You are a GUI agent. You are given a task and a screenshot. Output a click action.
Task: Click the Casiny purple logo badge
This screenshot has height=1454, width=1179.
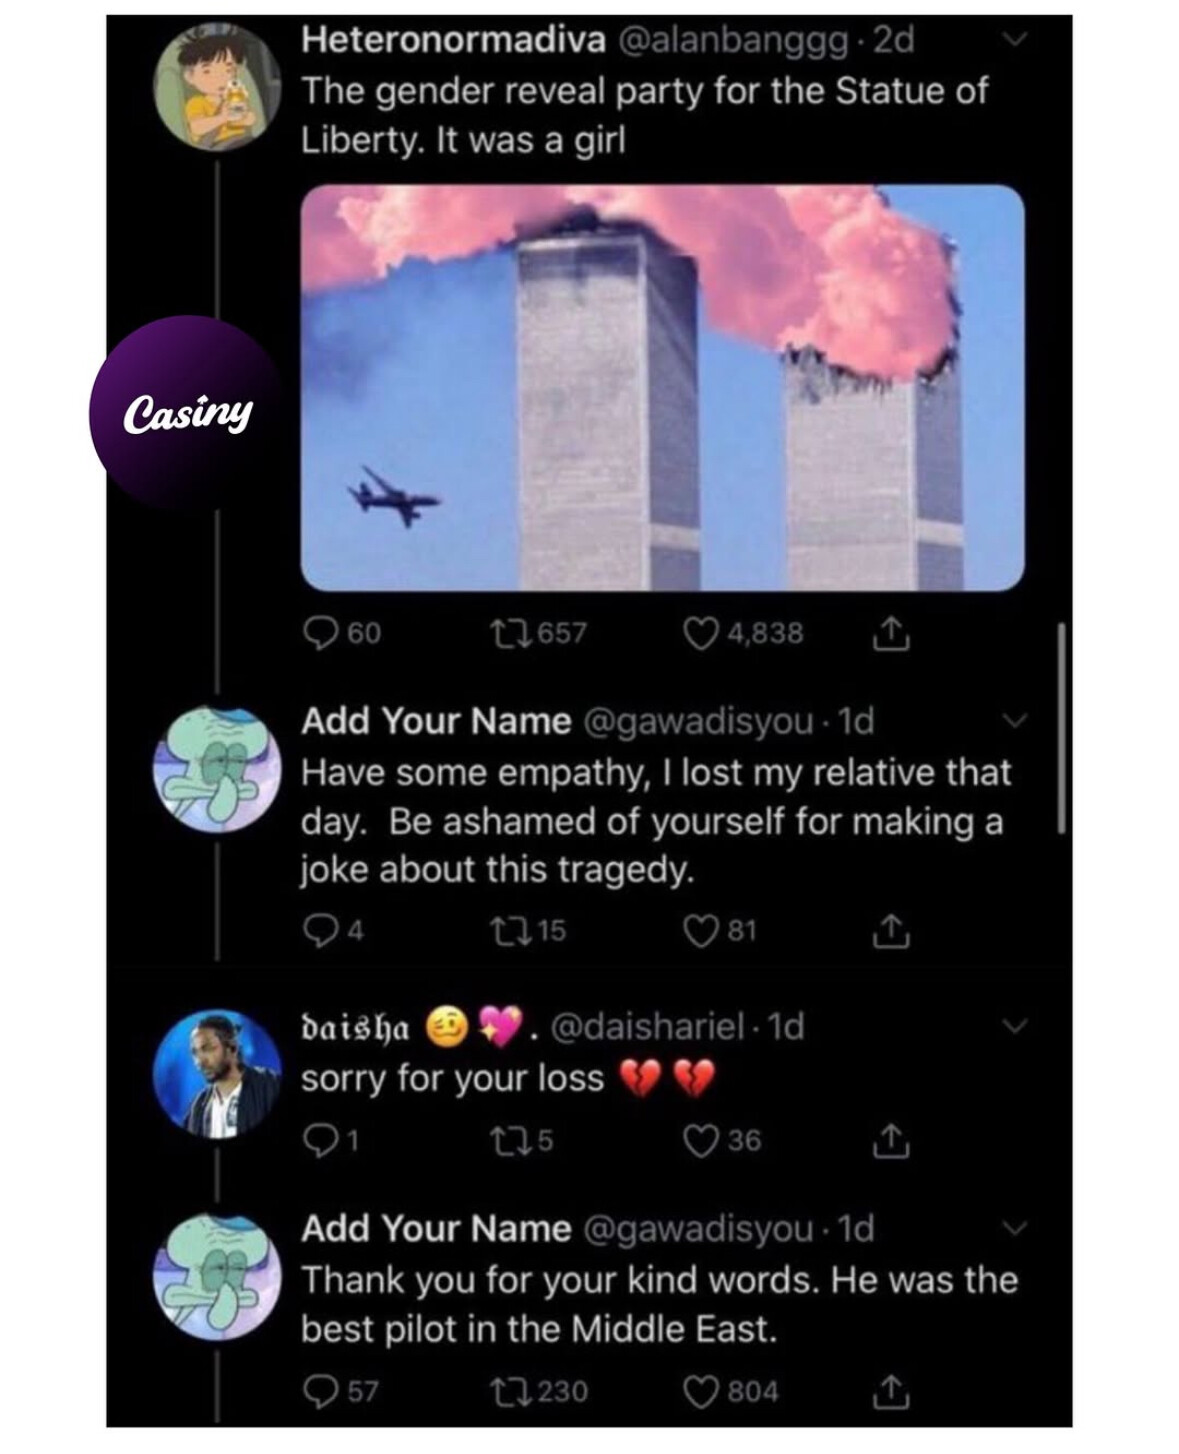click(188, 413)
